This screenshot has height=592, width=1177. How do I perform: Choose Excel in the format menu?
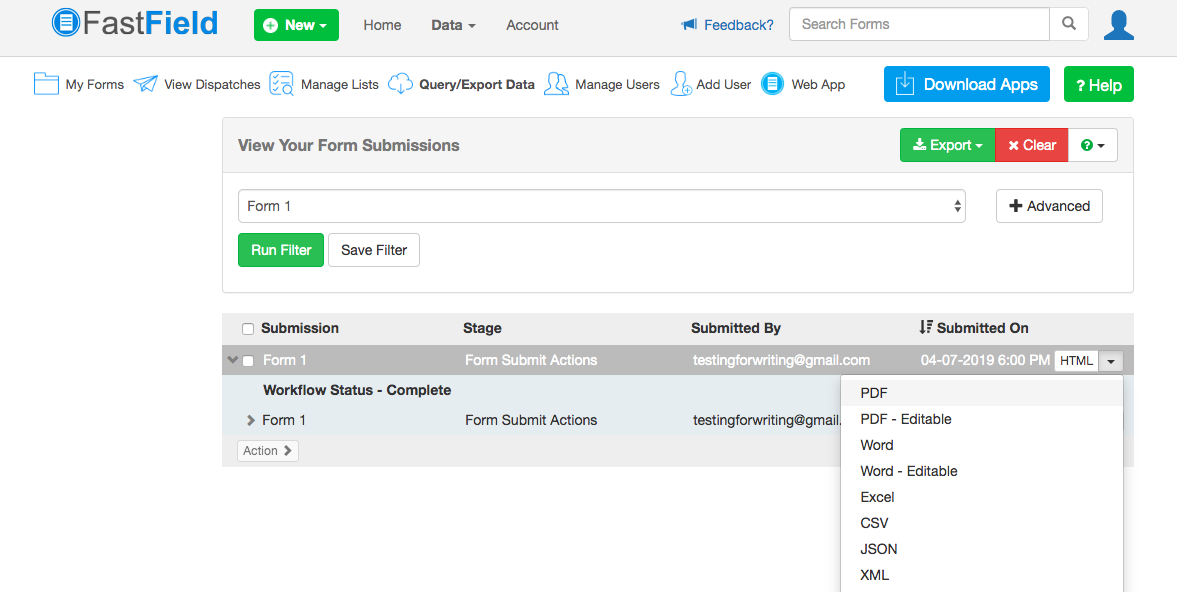(x=877, y=497)
